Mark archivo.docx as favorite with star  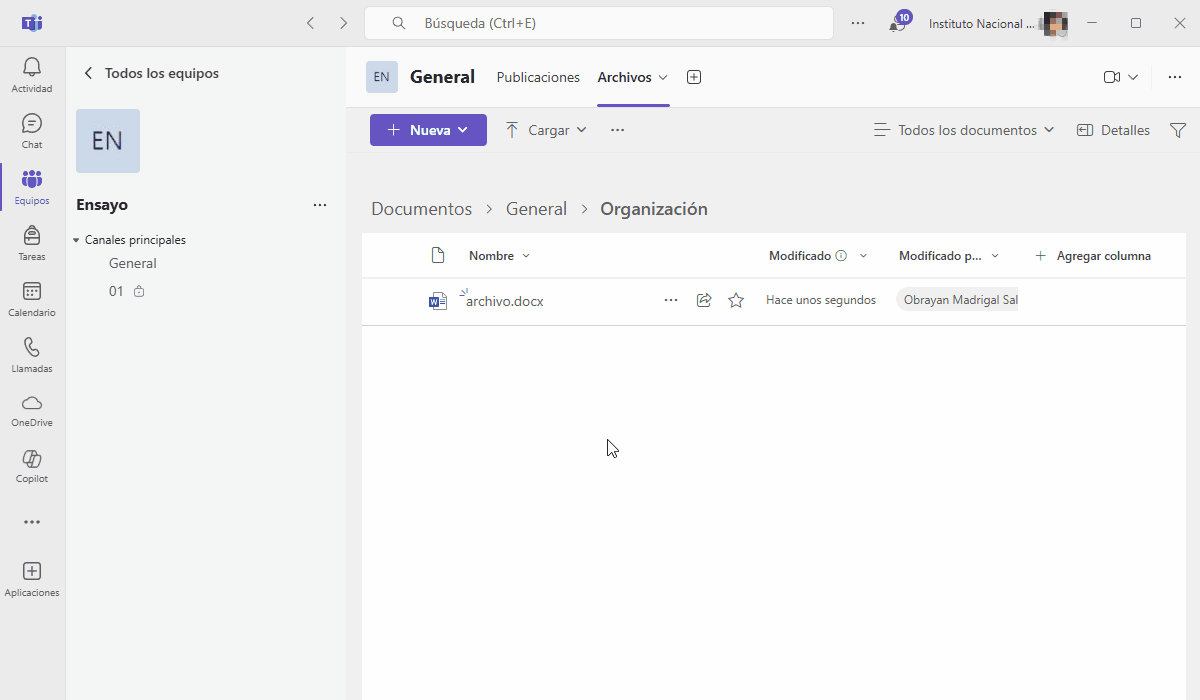pos(736,300)
